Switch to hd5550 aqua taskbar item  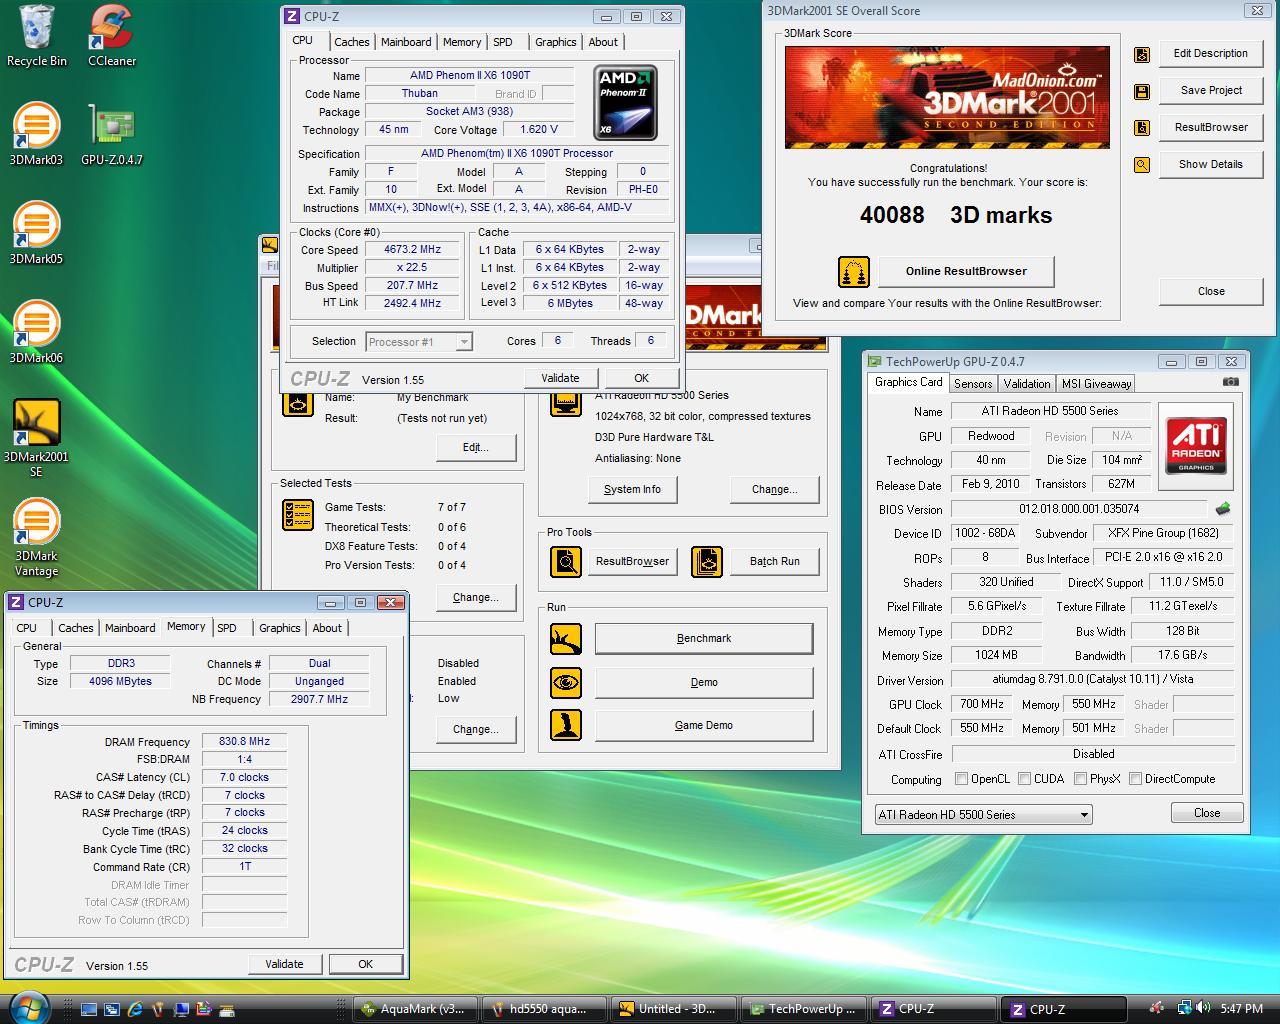click(544, 1009)
